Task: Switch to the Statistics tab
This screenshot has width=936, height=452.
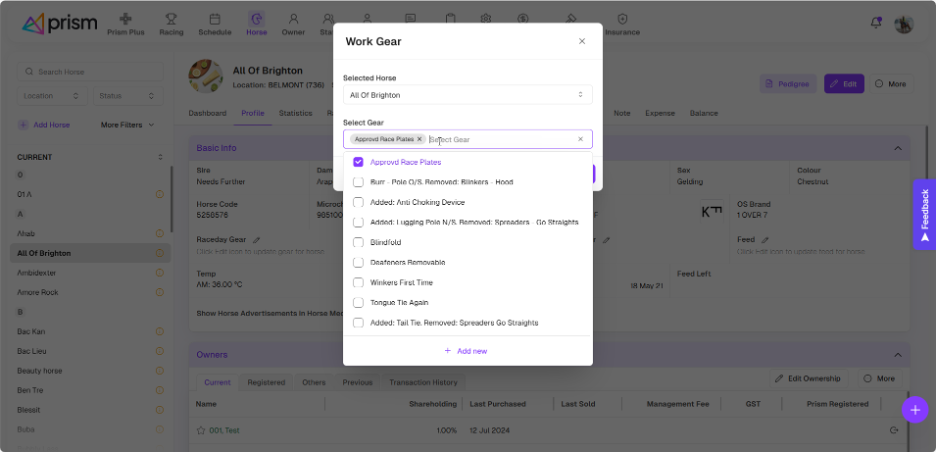Action: click(296, 113)
